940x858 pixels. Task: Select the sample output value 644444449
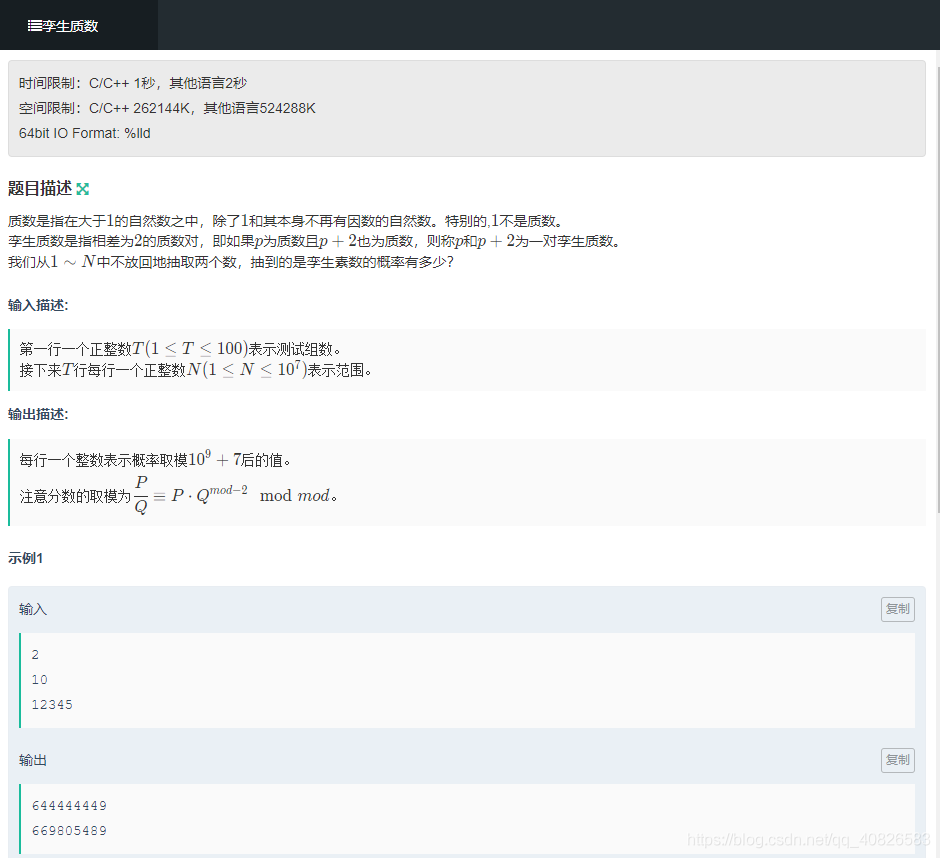point(70,805)
